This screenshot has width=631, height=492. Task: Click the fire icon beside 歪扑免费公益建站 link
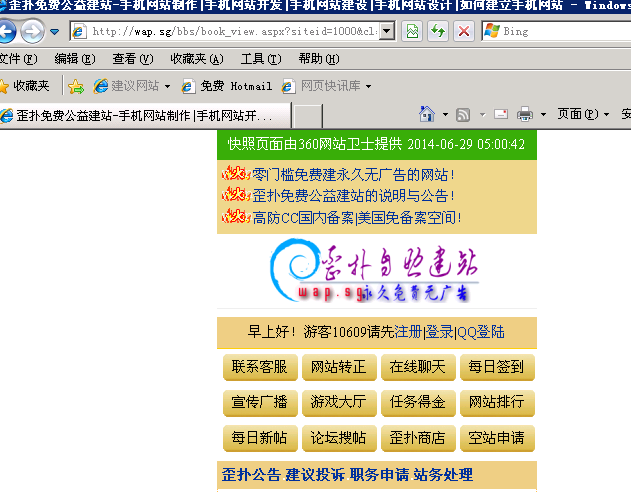point(236,195)
